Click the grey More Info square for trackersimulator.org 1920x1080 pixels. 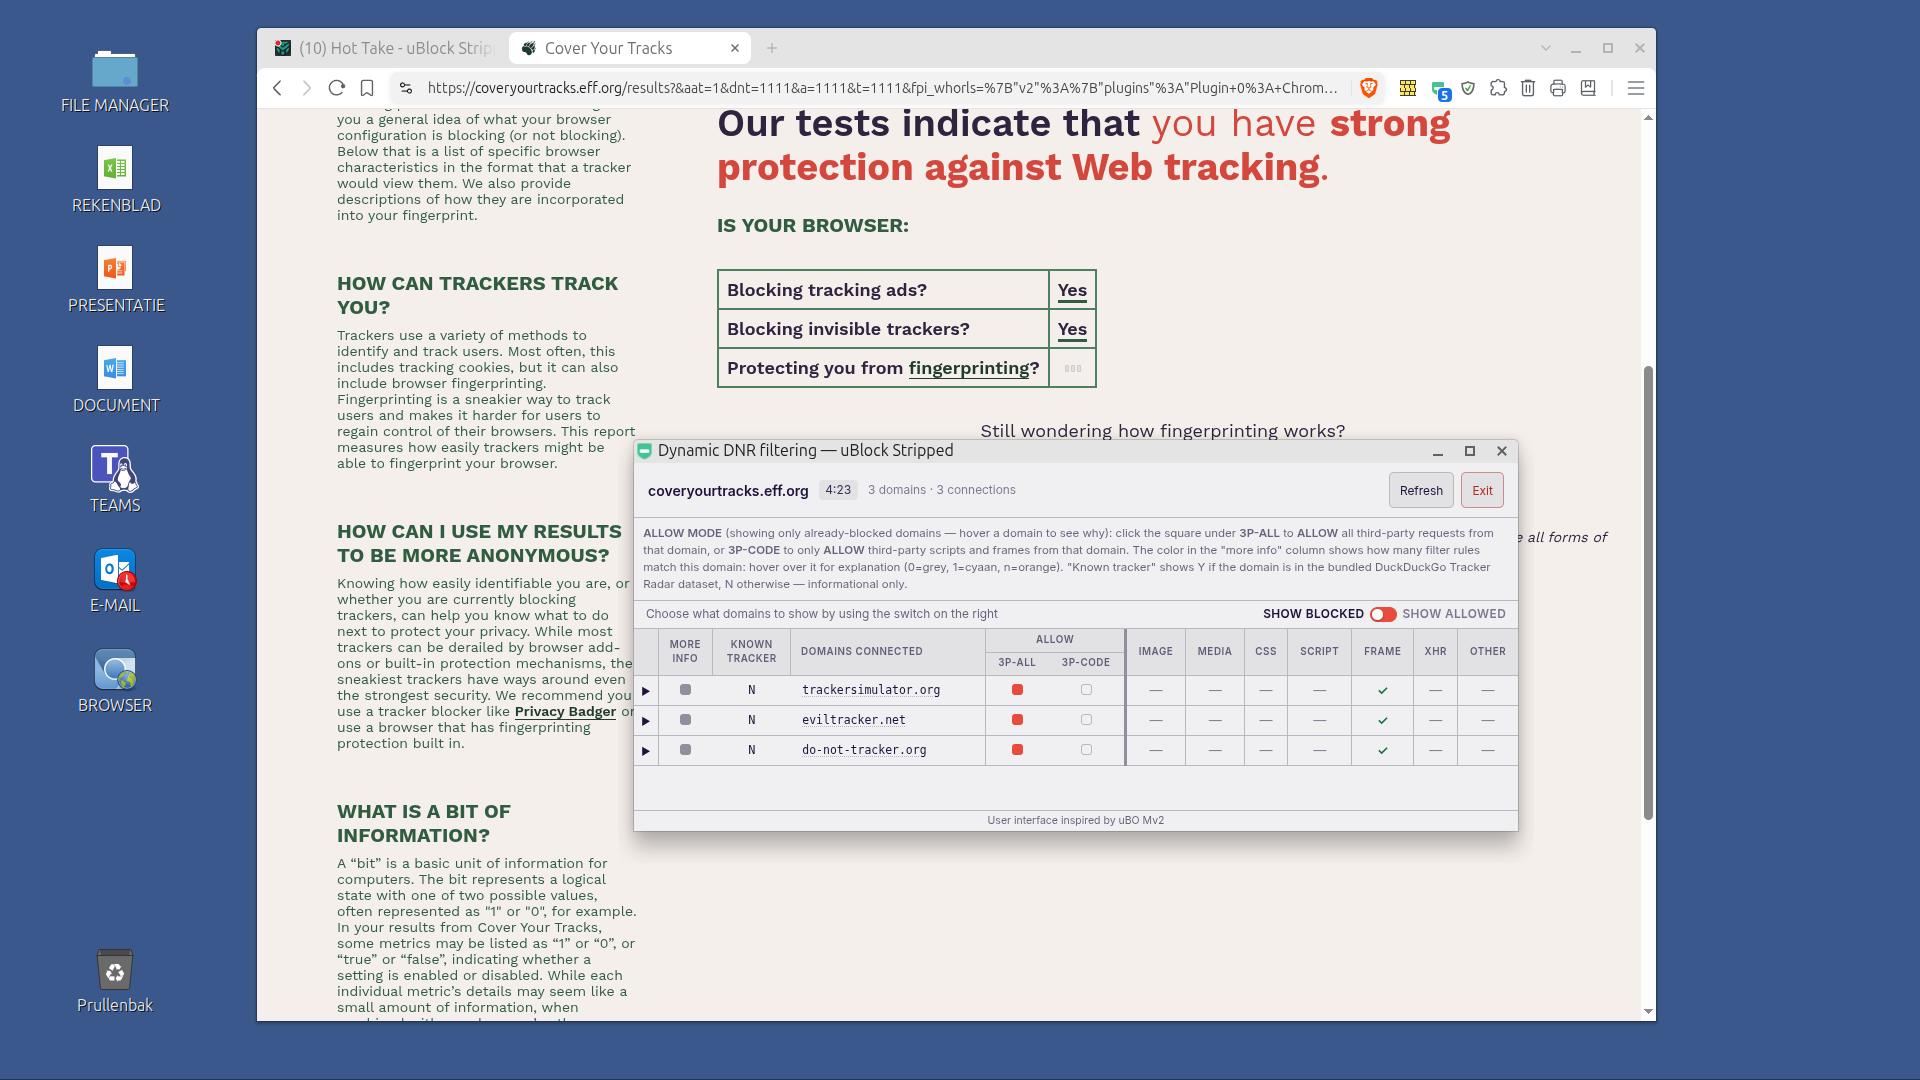click(x=685, y=690)
